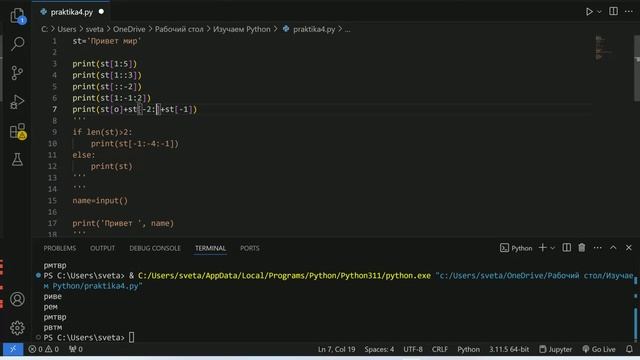
Task: Click the terminal output line рмтвр above the command
Action: 55,265
